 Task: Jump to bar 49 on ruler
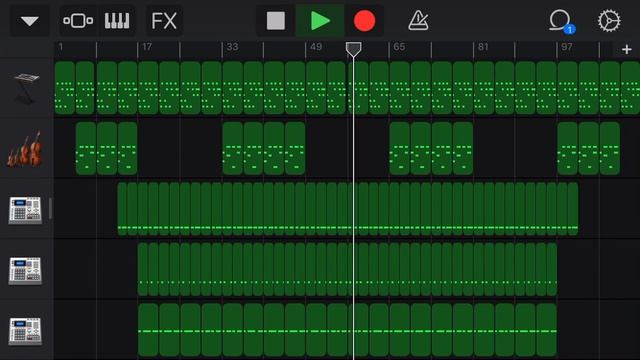point(316,47)
